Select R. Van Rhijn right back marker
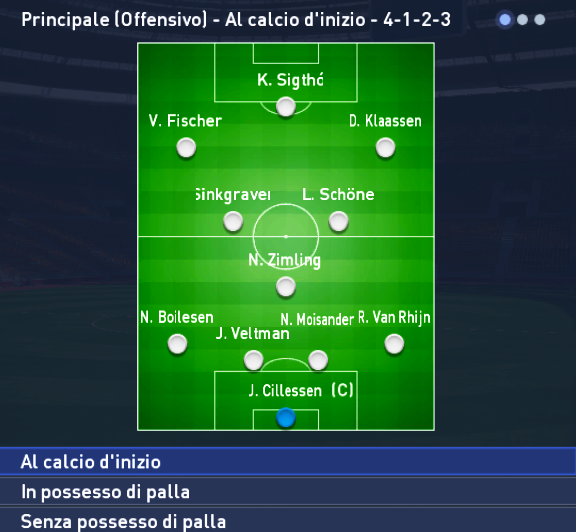576x532 pixels. [394, 344]
